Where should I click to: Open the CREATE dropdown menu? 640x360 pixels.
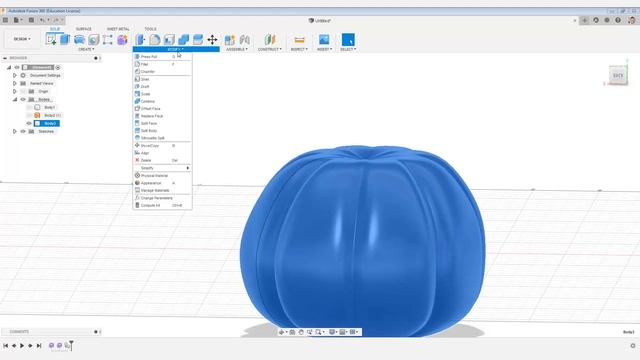(86, 49)
